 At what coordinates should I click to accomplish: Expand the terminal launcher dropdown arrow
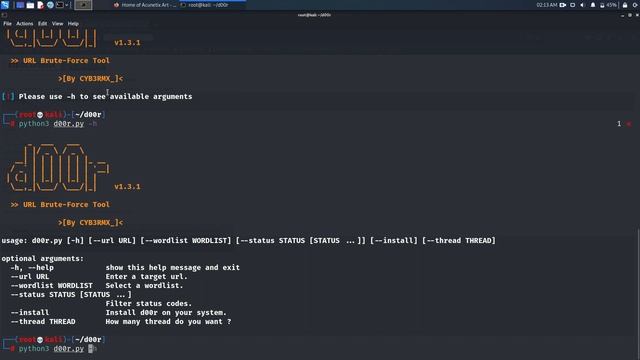(67, 5)
